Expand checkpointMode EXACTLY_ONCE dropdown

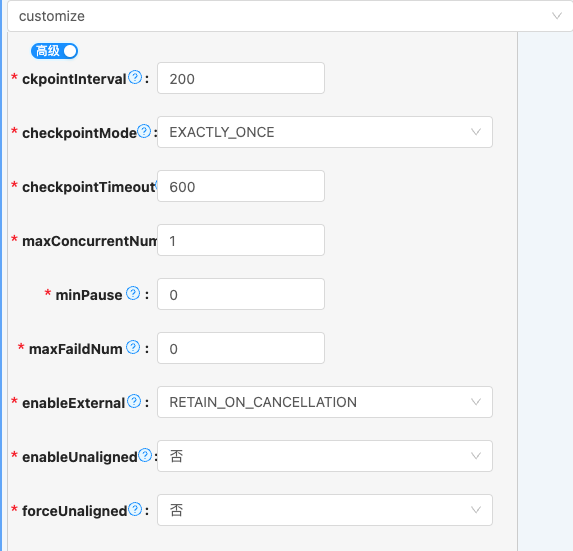(325, 132)
